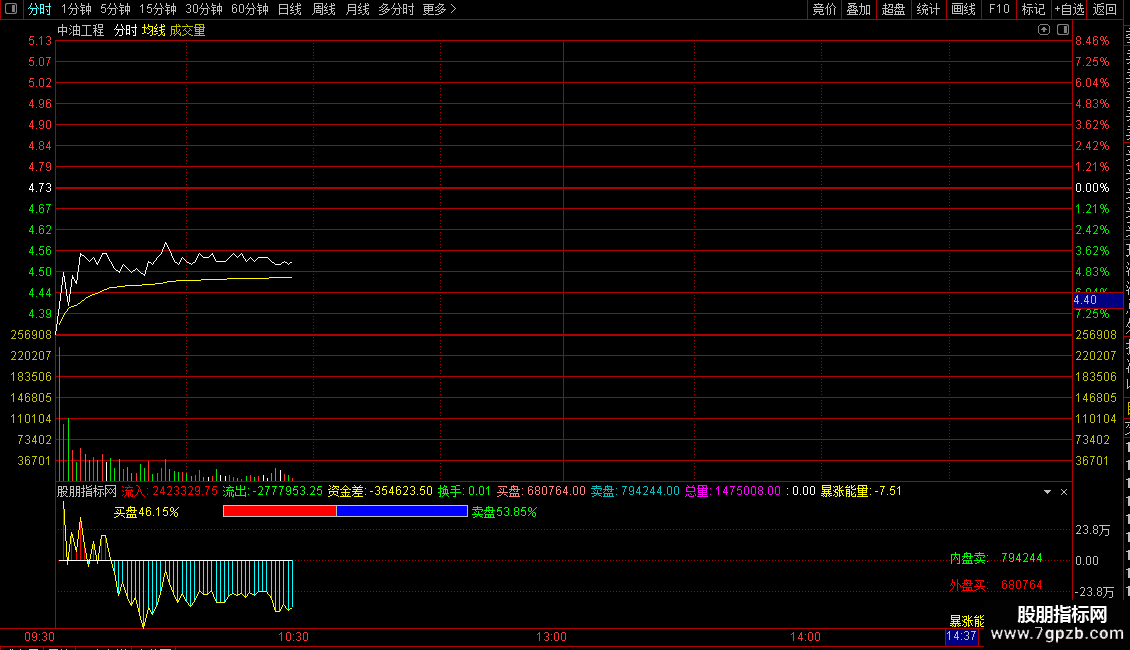The height and width of the screenshot is (650, 1130).
Task: Open the 画线 drawing tool
Action: [963, 9]
